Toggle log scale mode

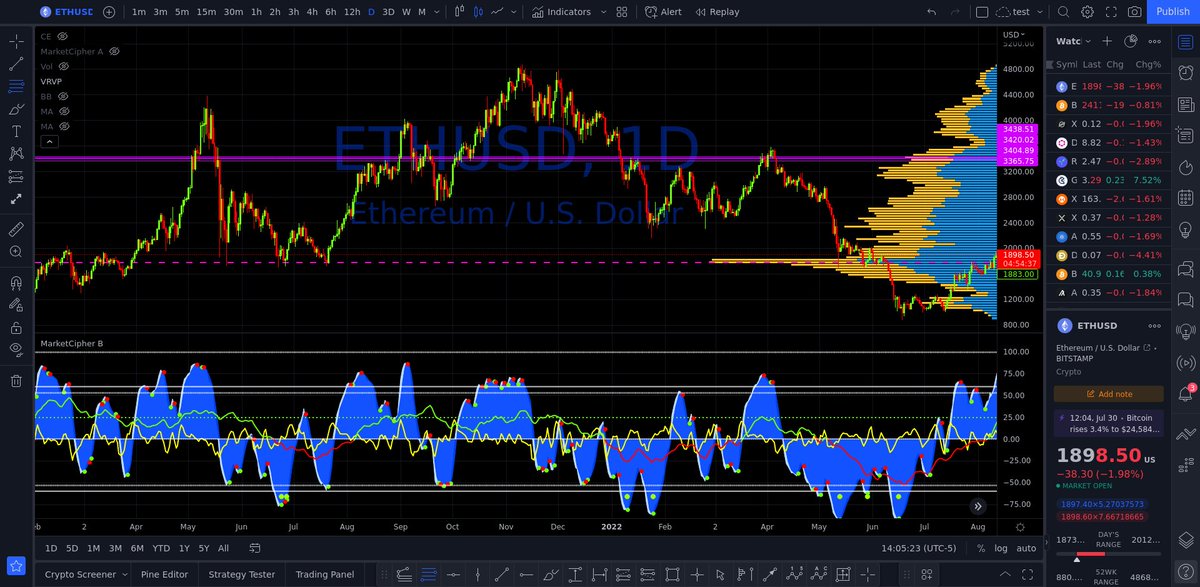click(x=1001, y=548)
